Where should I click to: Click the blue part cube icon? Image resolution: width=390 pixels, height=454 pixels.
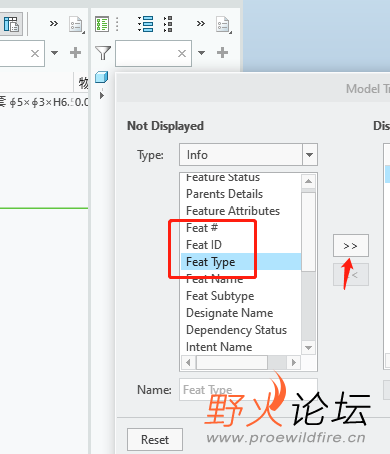102,77
